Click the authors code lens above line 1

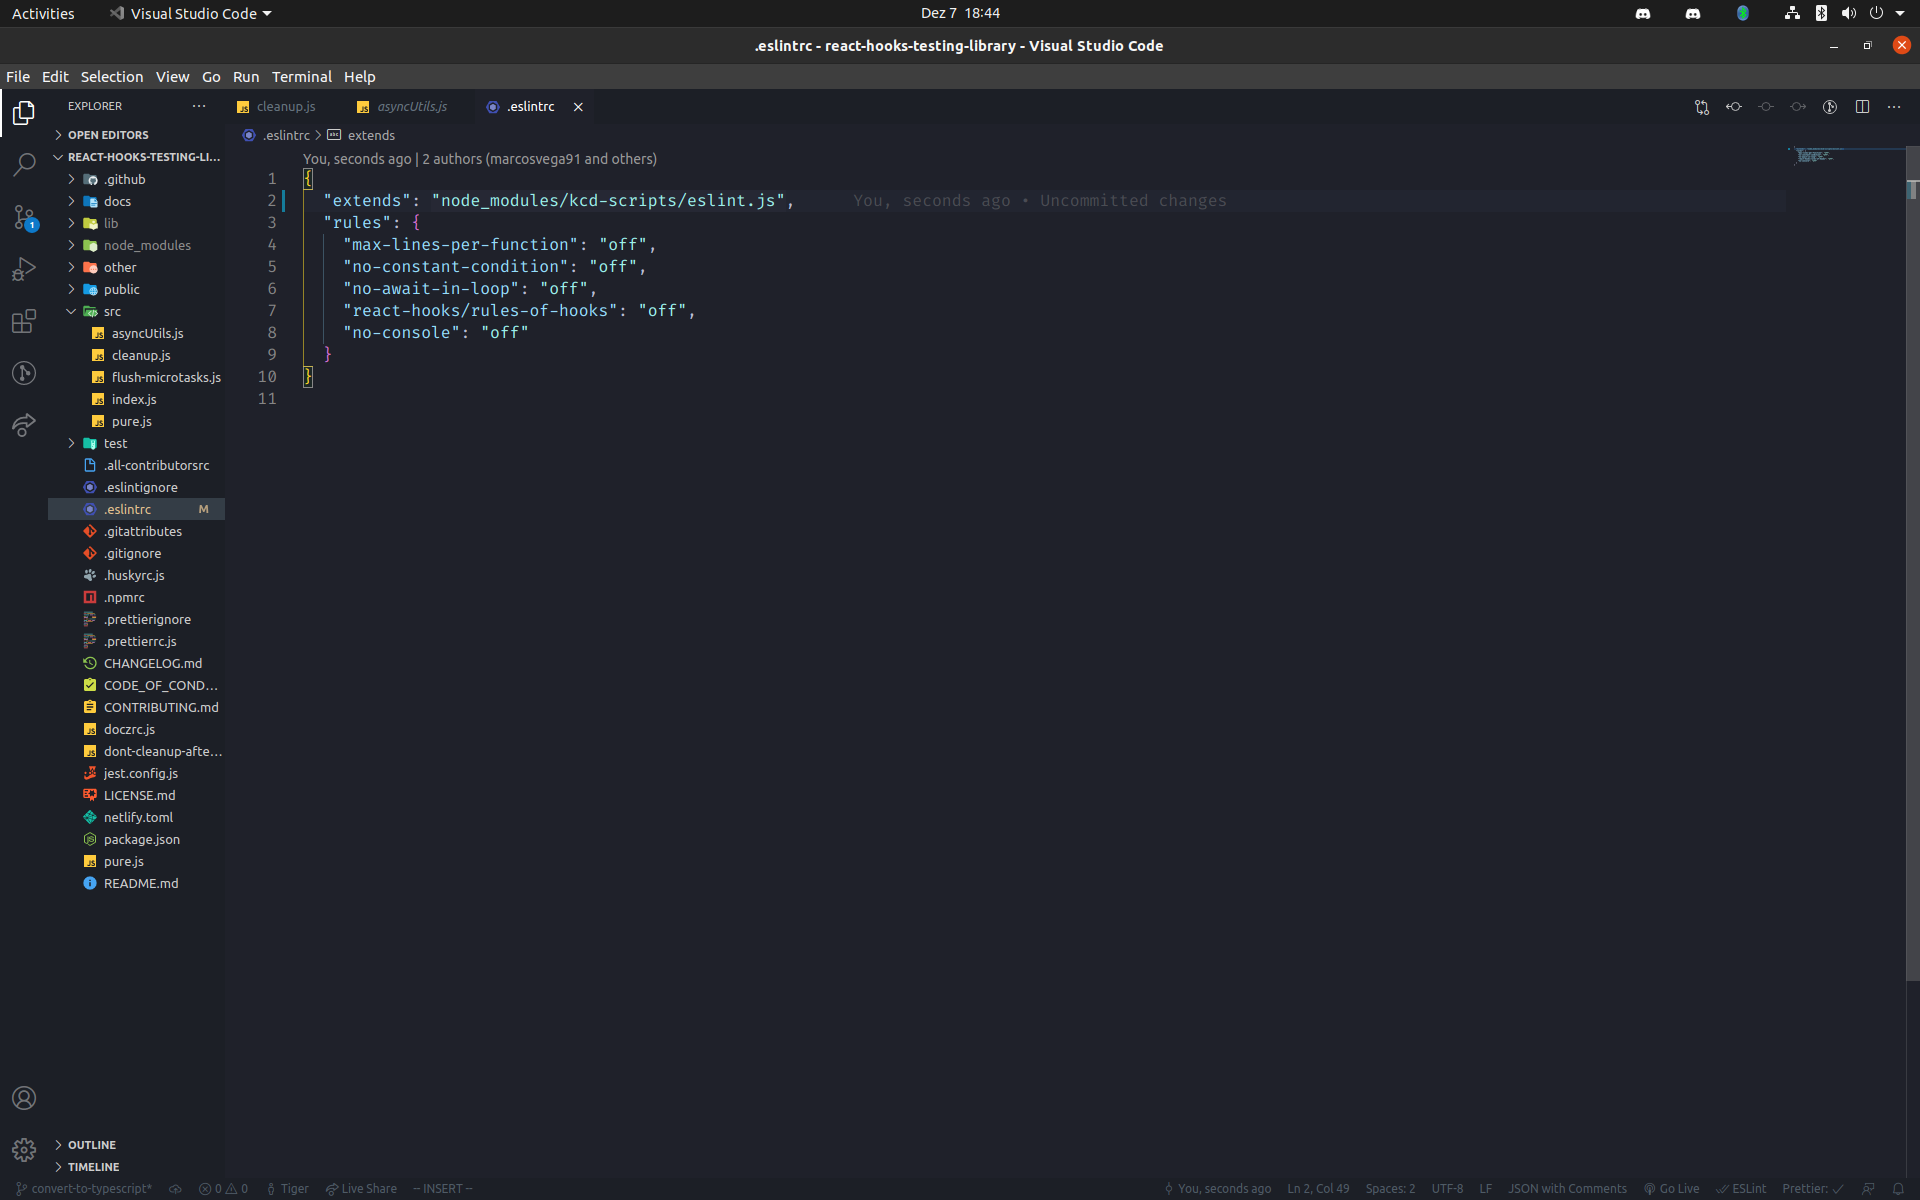(480, 159)
